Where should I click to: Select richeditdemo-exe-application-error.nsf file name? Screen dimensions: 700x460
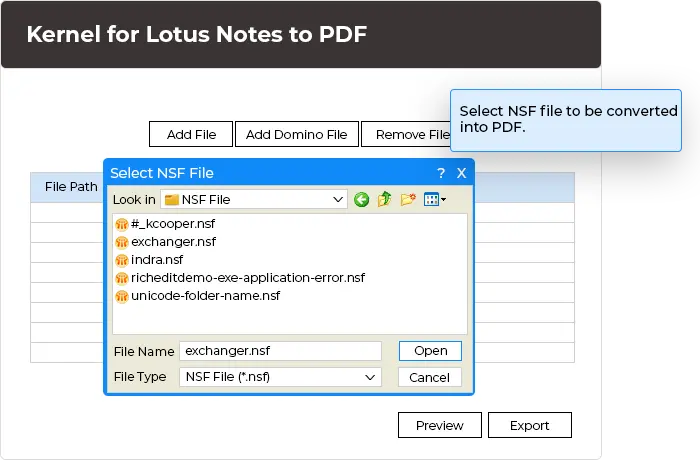pyautogui.click(x=248, y=278)
